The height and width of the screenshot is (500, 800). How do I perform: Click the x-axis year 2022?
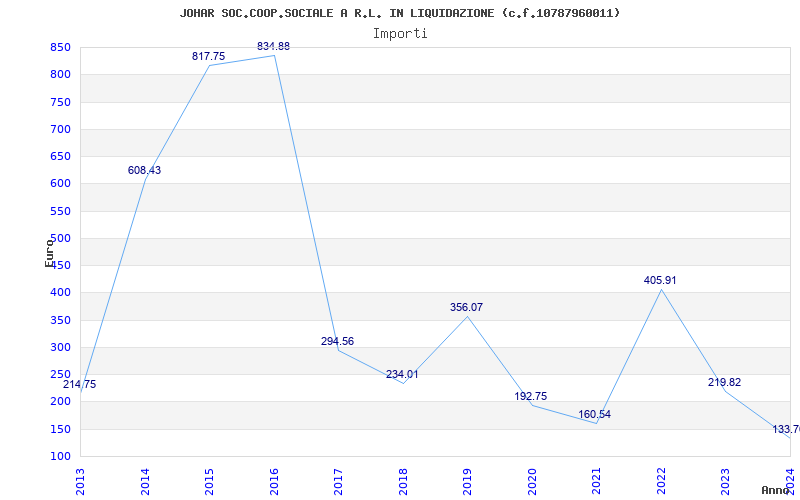661,481
